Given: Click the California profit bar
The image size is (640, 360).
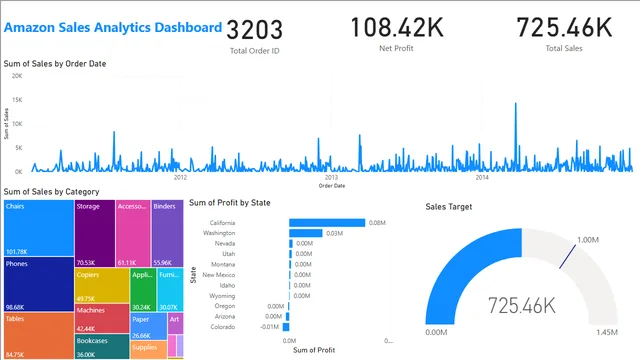Looking at the screenshot, I should tap(327, 223).
